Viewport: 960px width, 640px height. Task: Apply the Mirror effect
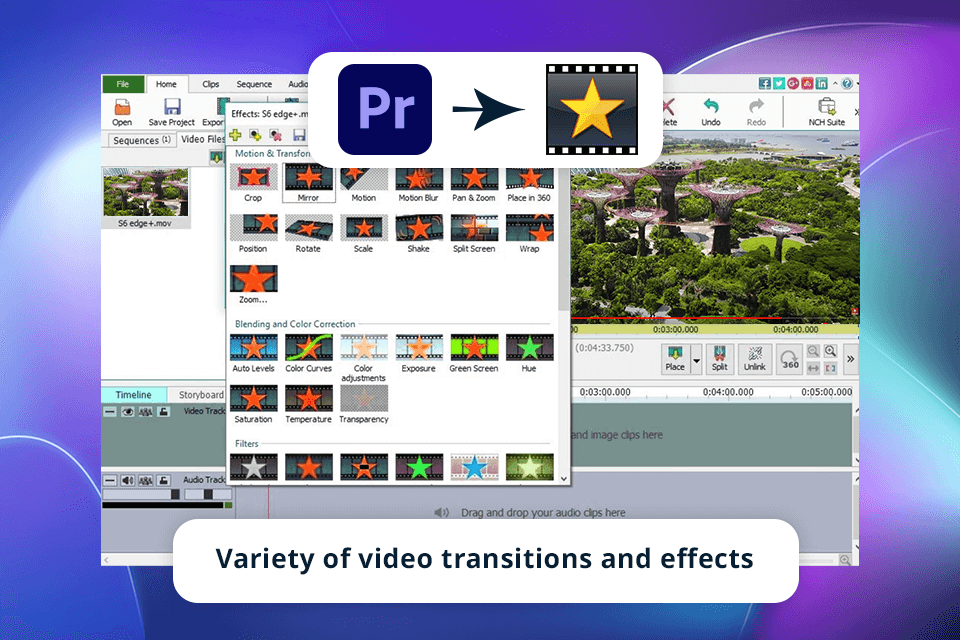[x=309, y=183]
